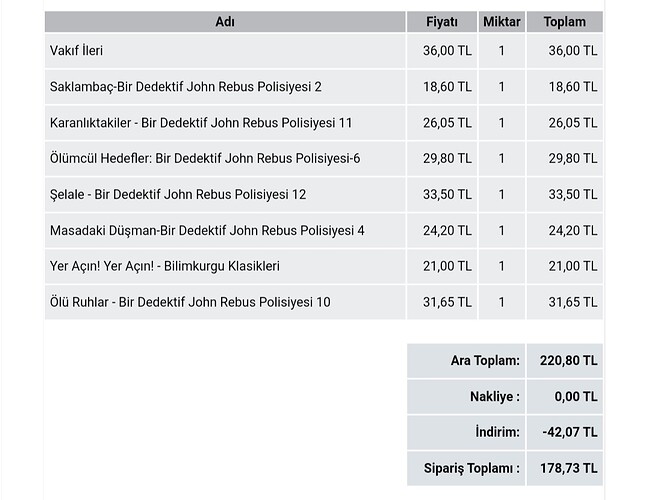Click the Adı column header
The width and height of the screenshot is (649, 500).
(225, 22)
